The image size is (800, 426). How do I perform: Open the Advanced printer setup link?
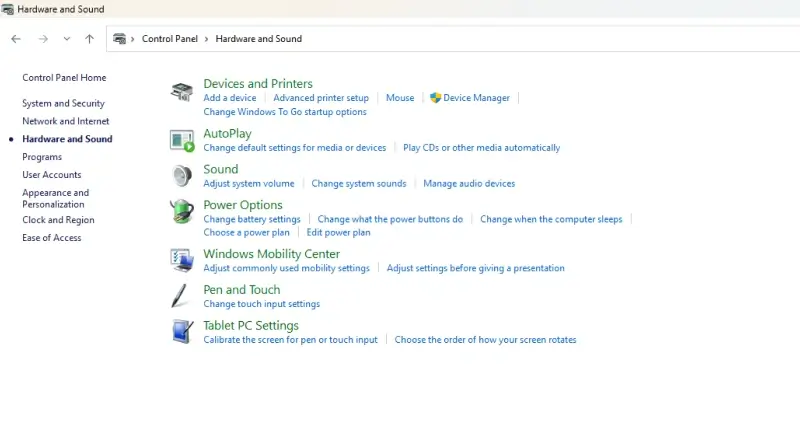[x=321, y=98]
